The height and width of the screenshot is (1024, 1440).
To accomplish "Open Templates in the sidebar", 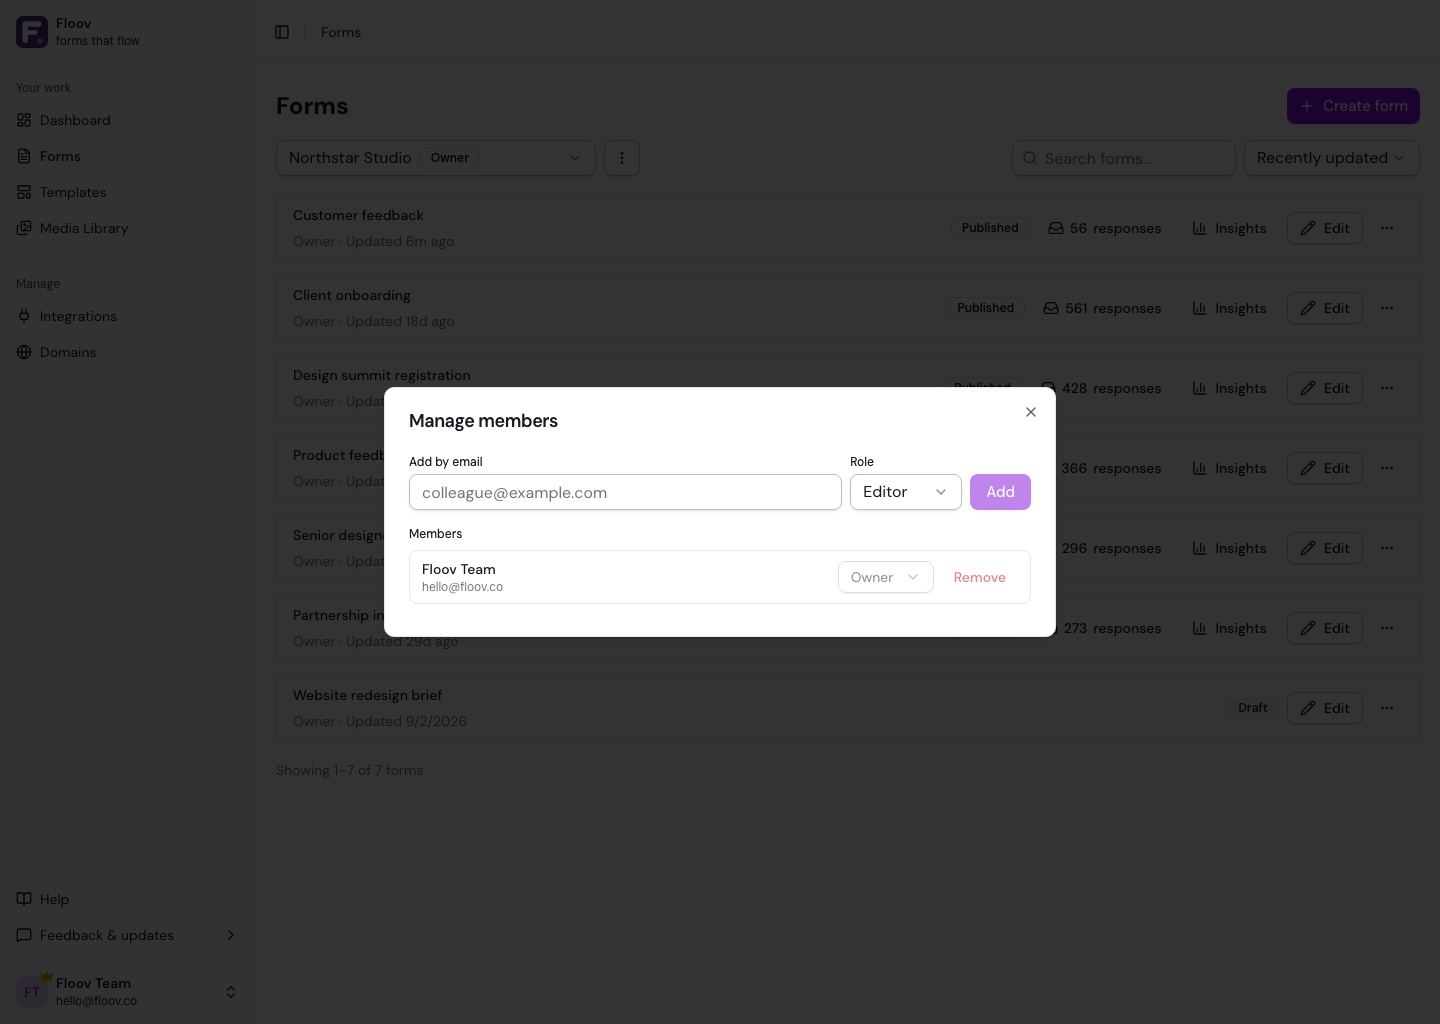I will point(128,192).
